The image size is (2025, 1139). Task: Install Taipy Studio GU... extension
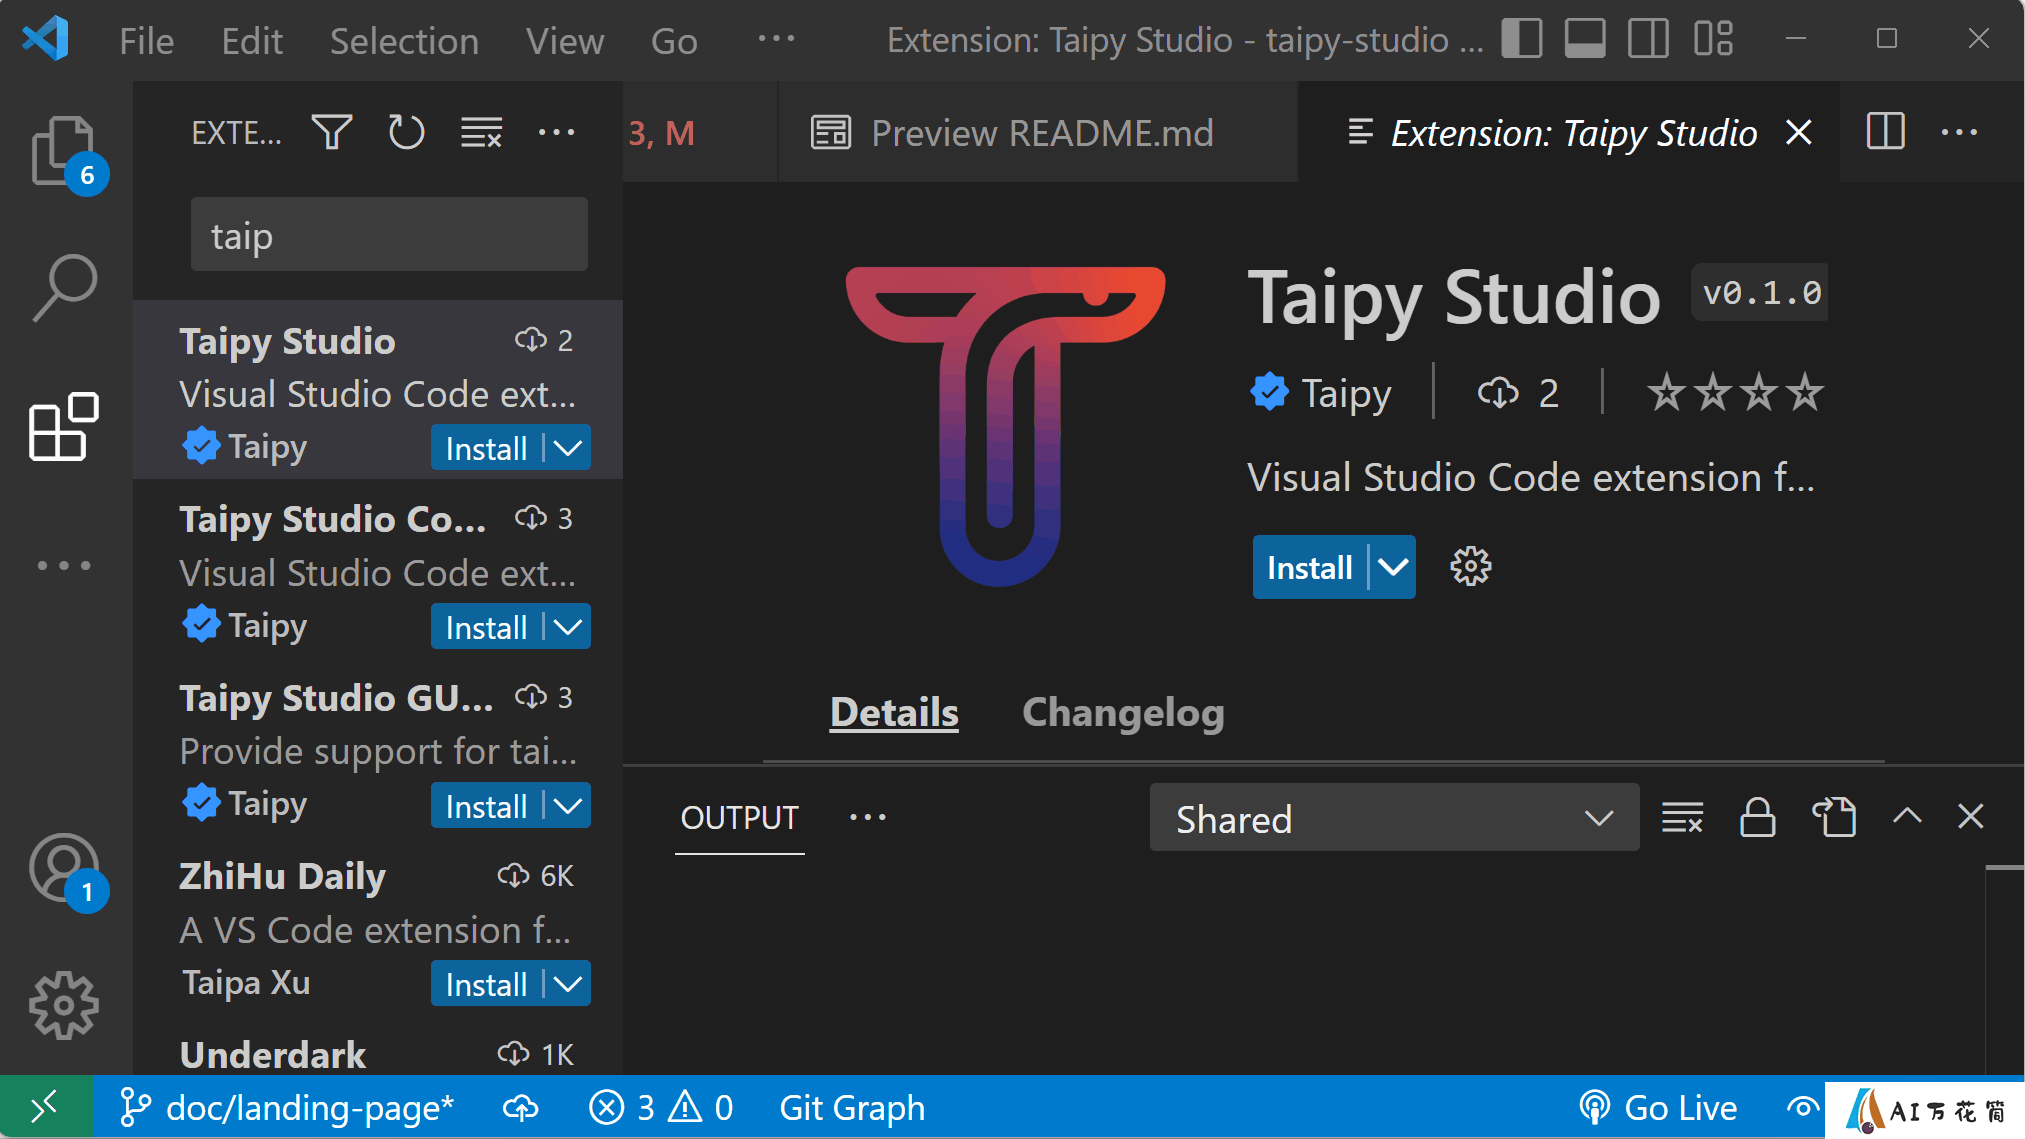pos(486,806)
